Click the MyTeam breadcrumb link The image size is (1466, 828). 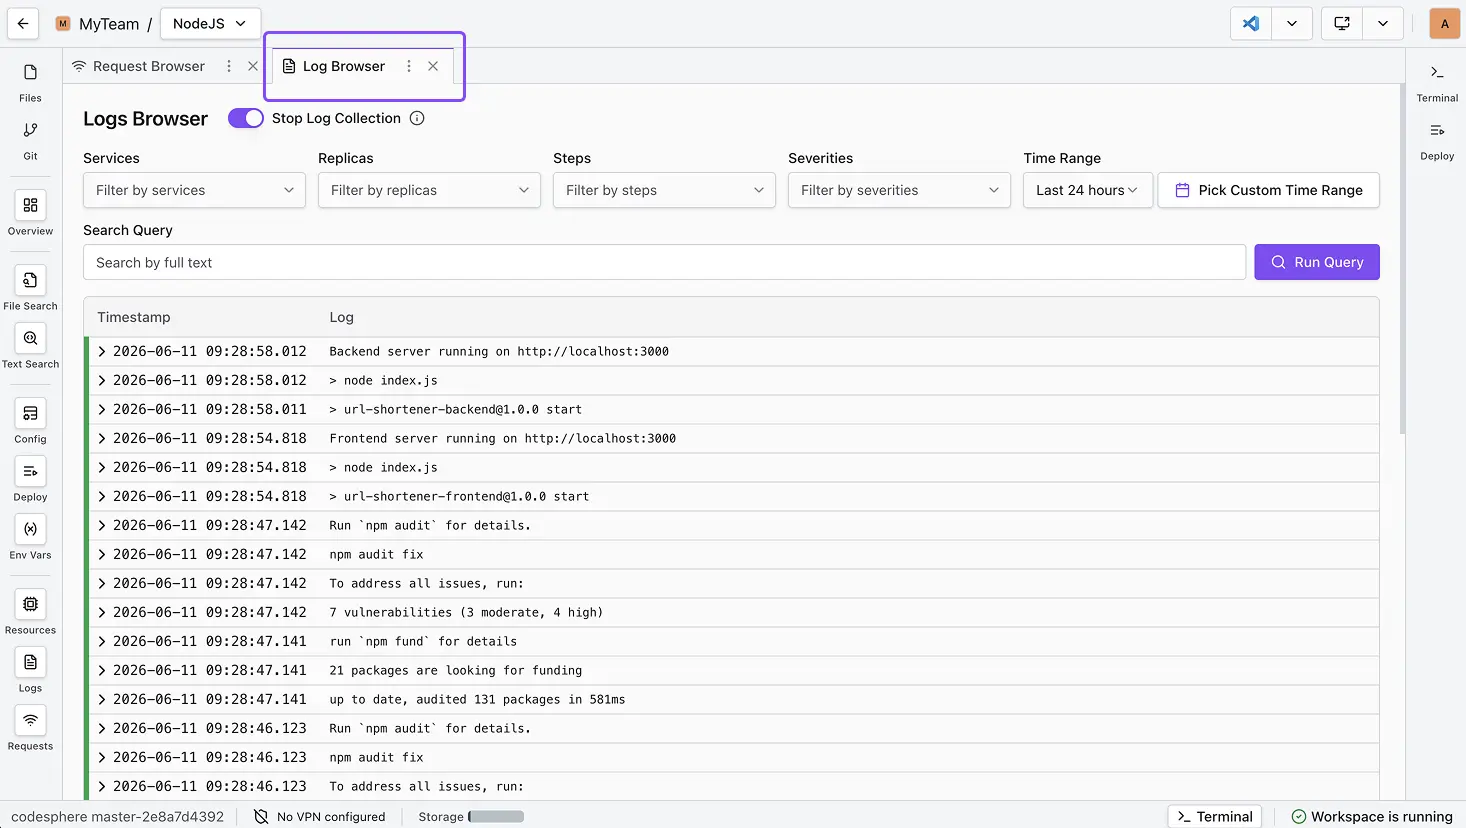[109, 24]
